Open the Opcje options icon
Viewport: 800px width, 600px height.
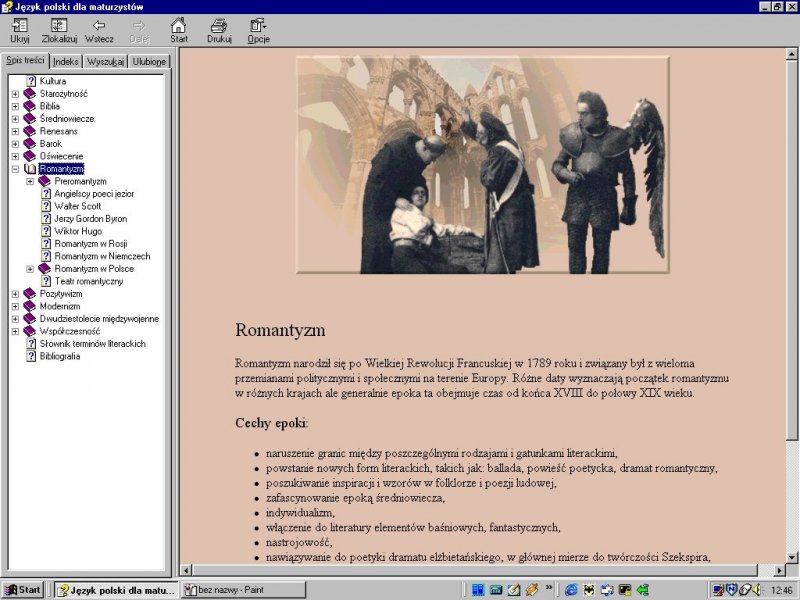258,25
